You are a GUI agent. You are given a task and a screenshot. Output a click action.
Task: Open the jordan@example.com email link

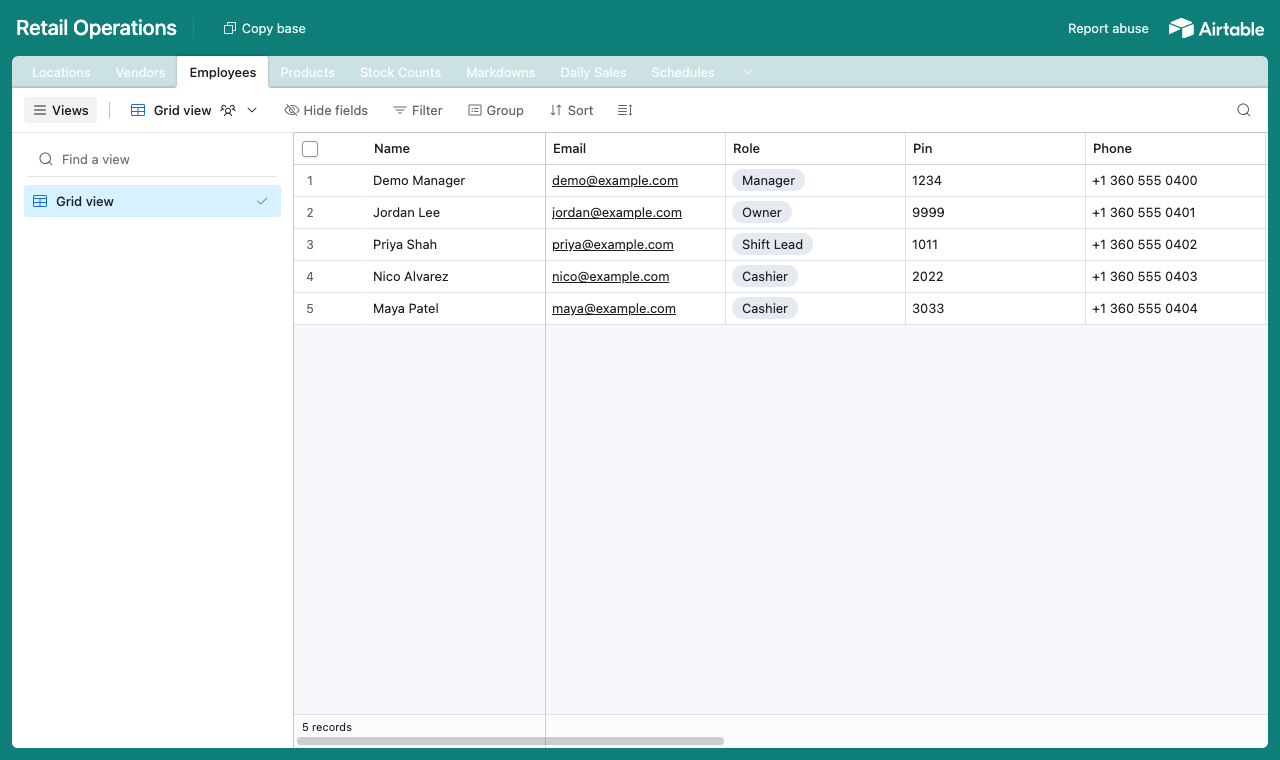[617, 213]
